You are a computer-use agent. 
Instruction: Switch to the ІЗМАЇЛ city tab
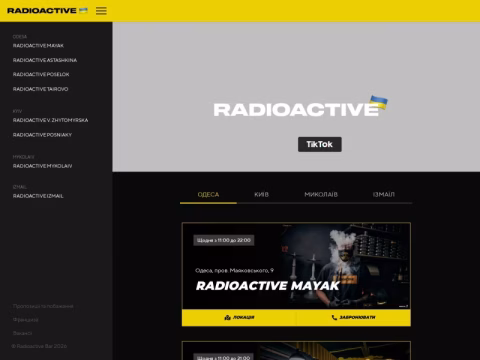[x=384, y=195]
